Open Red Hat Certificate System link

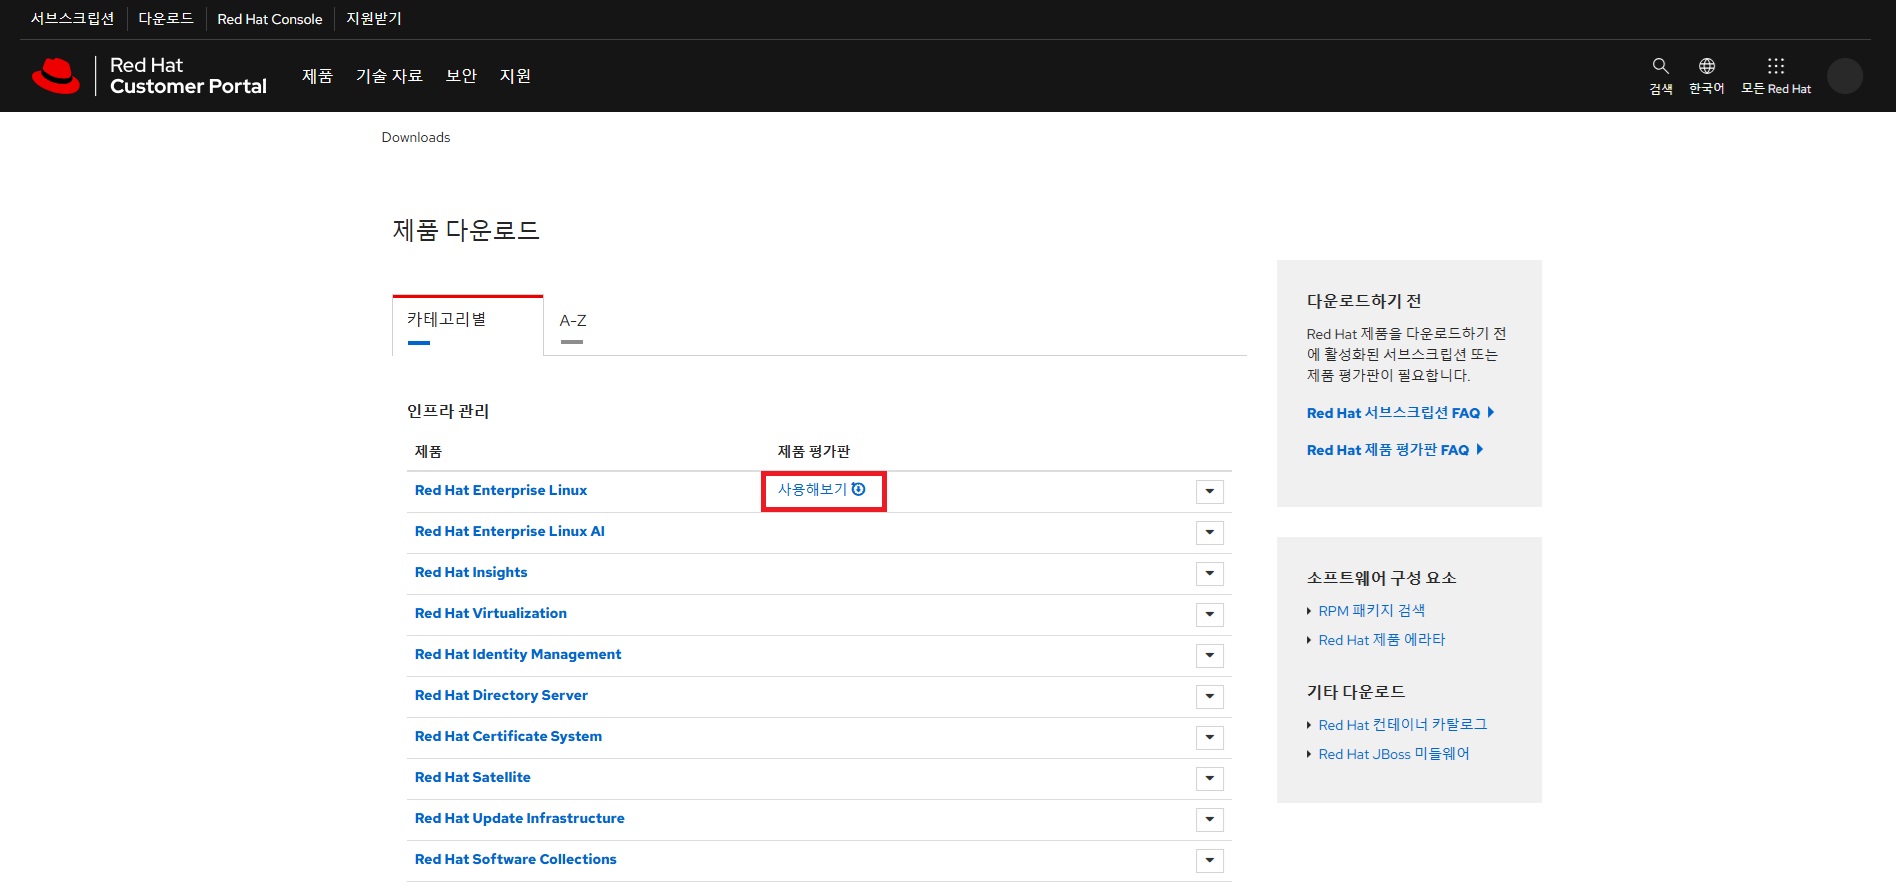click(x=508, y=736)
